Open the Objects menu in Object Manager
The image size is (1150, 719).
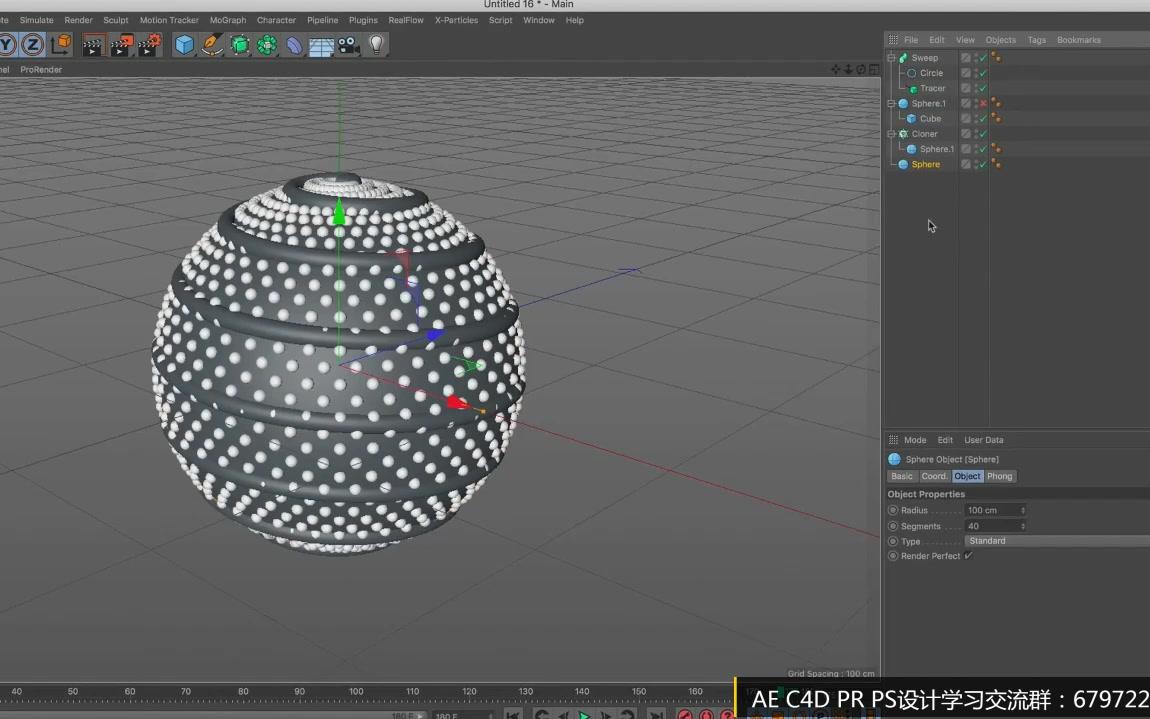1000,40
